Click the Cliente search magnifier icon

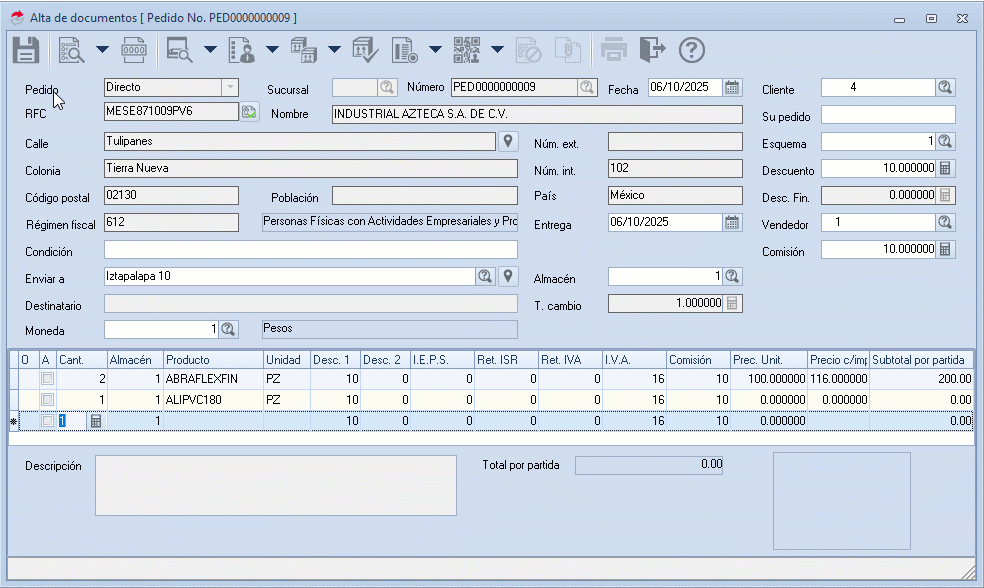click(945, 87)
